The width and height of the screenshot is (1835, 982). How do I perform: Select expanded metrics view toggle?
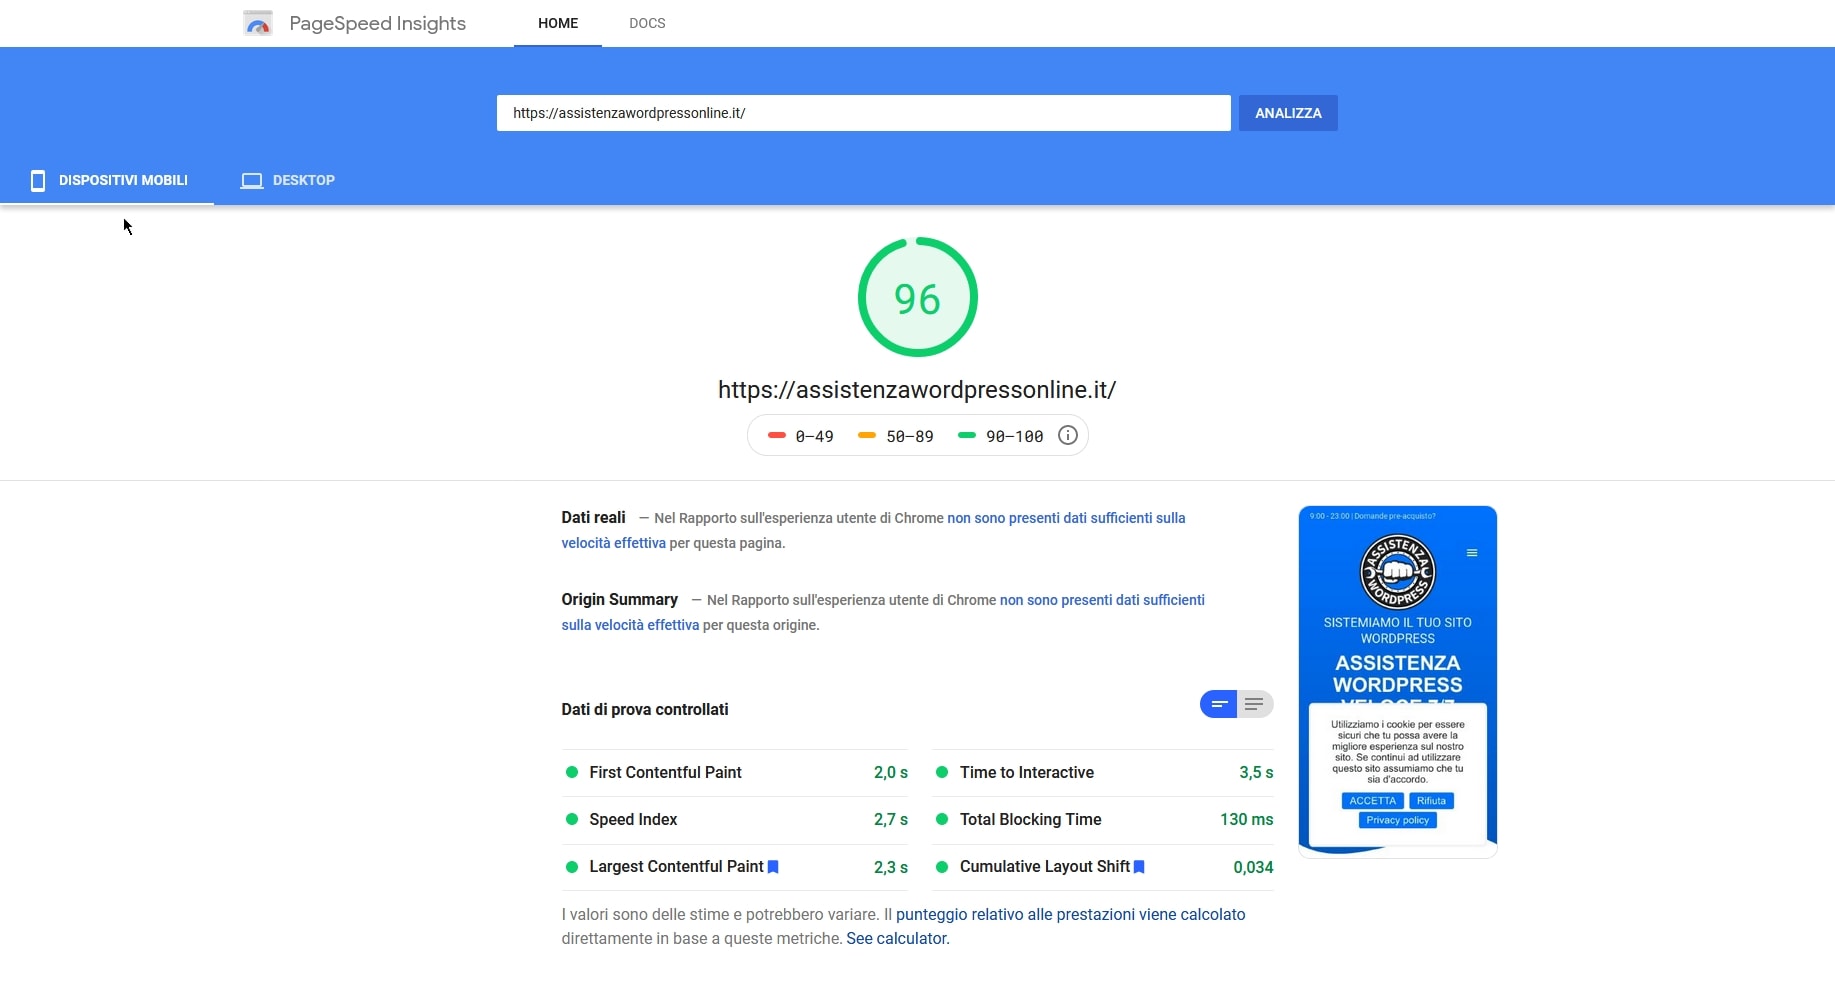(x=1255, y=704)
